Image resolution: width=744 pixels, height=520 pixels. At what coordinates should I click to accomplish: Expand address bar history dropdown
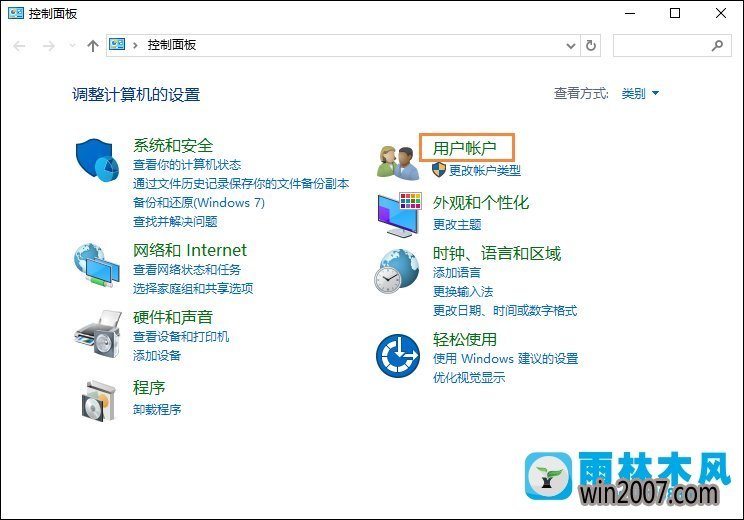click(x=571, y=46)
